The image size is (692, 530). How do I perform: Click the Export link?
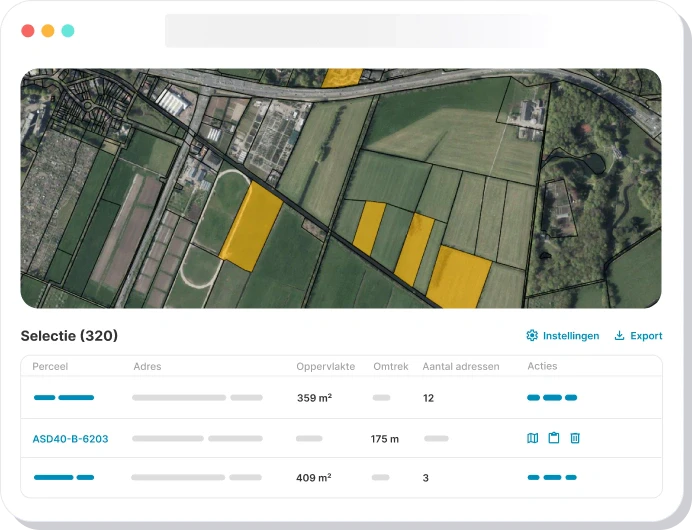click(646, 336)
